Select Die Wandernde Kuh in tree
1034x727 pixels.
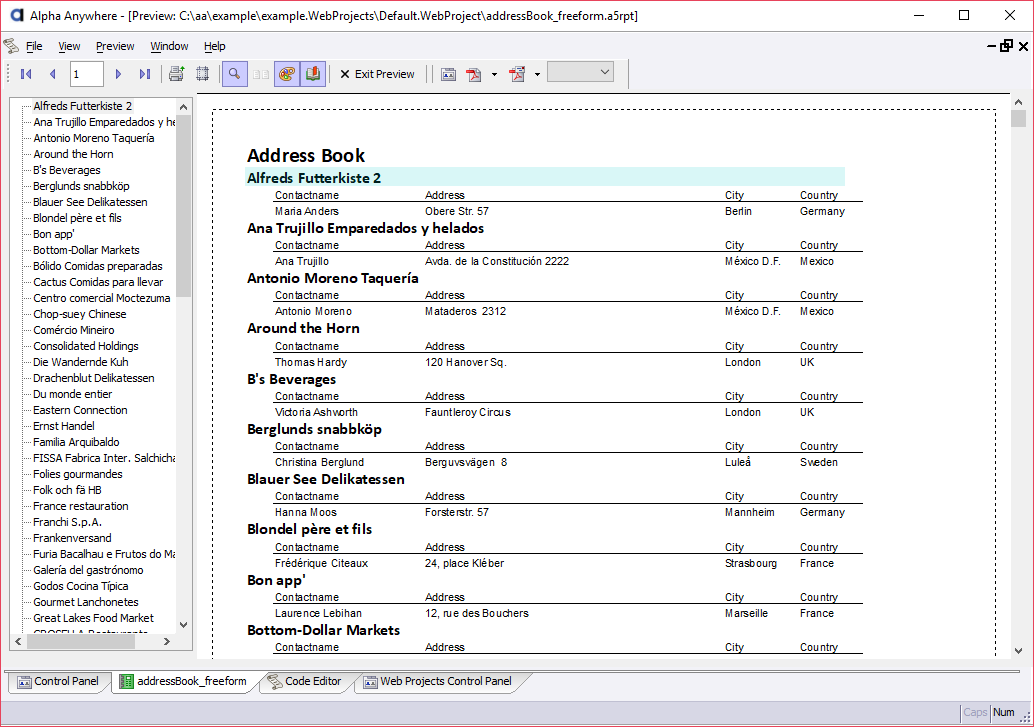(x=80, y=362)
